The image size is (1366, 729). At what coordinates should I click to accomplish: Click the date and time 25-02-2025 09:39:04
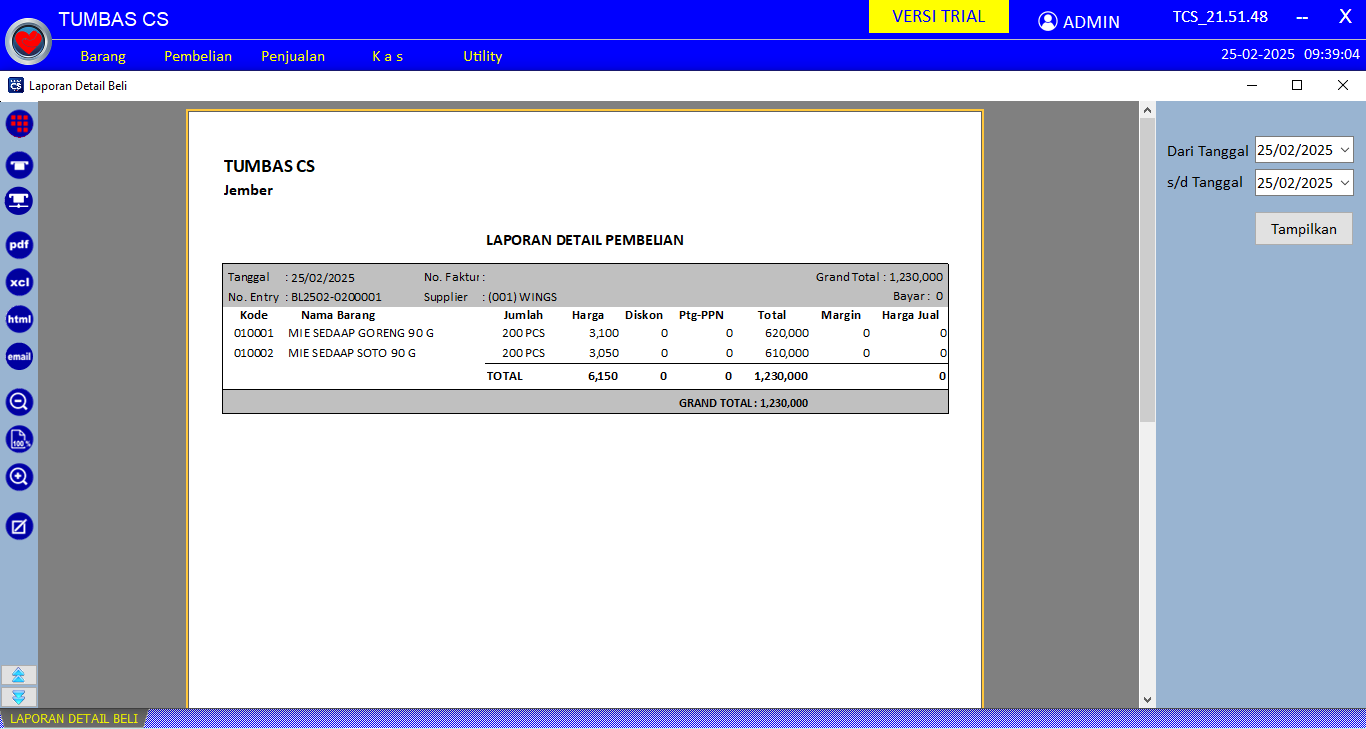pos(1290,54)
